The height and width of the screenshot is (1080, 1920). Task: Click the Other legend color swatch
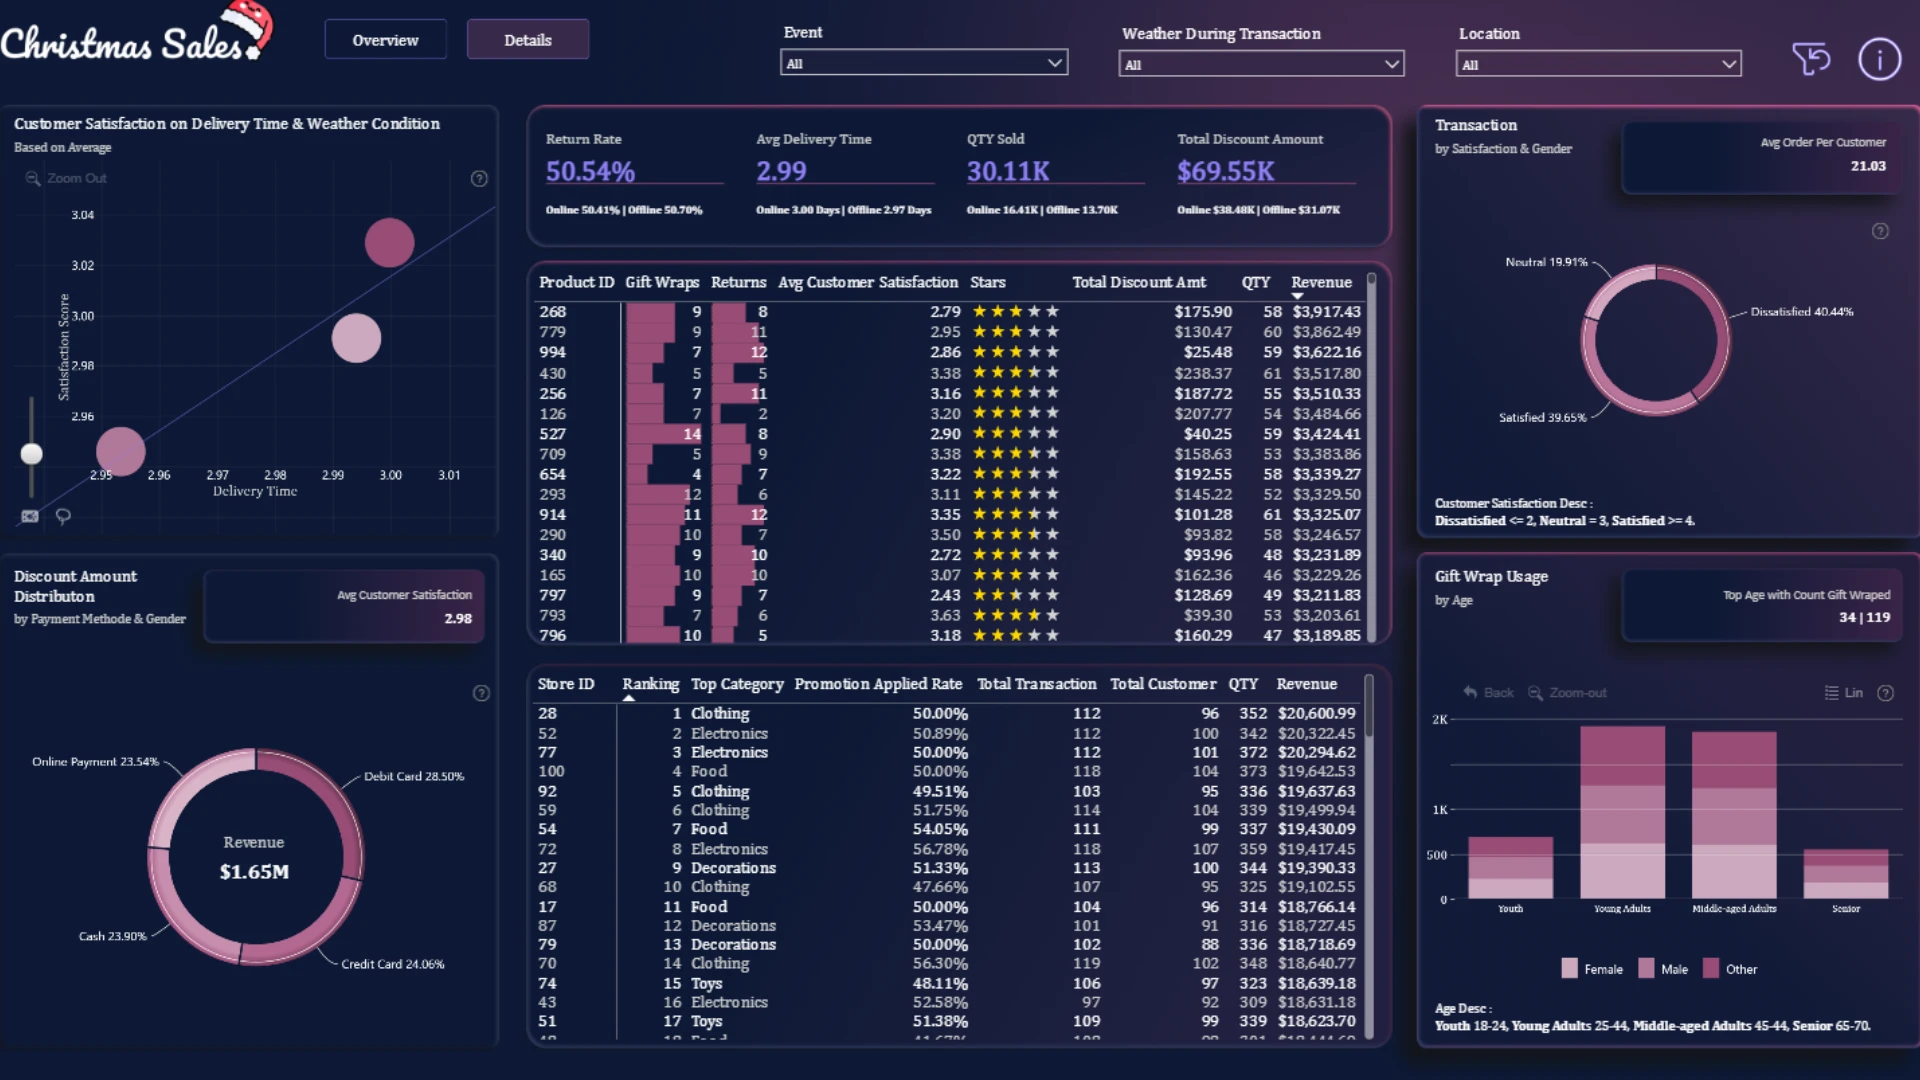coord(1711,968)
